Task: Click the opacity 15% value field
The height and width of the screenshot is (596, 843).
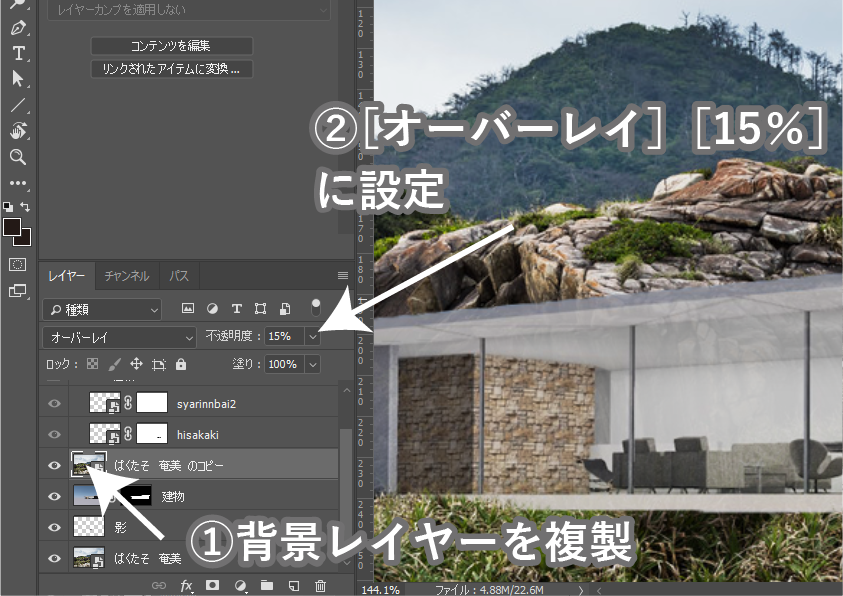Action: pyautogui.click(x=284, y=336)
